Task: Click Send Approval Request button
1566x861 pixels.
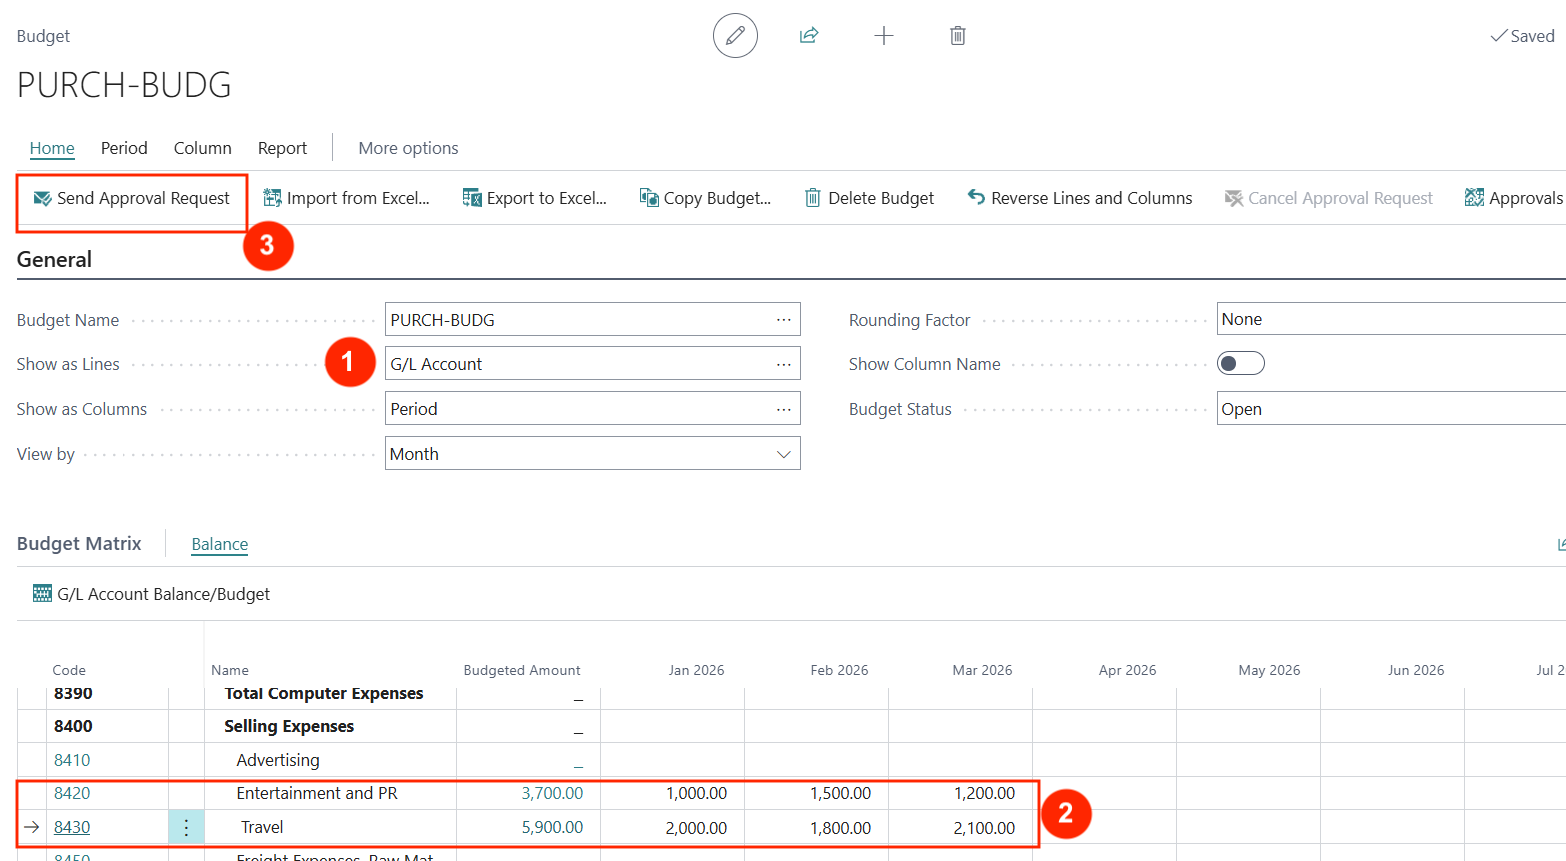Action: pos(132,198)
